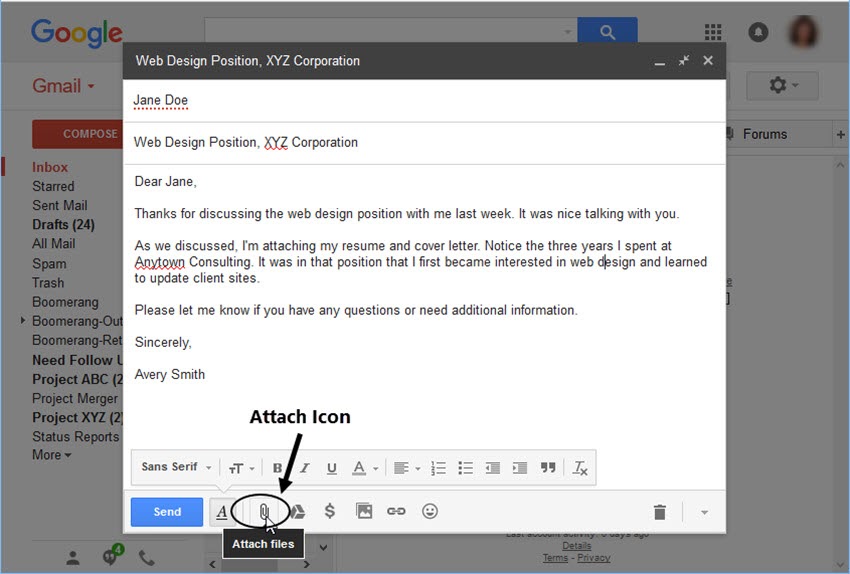
Task: Discard draft with the trash can icon
Action: [660, 512]
